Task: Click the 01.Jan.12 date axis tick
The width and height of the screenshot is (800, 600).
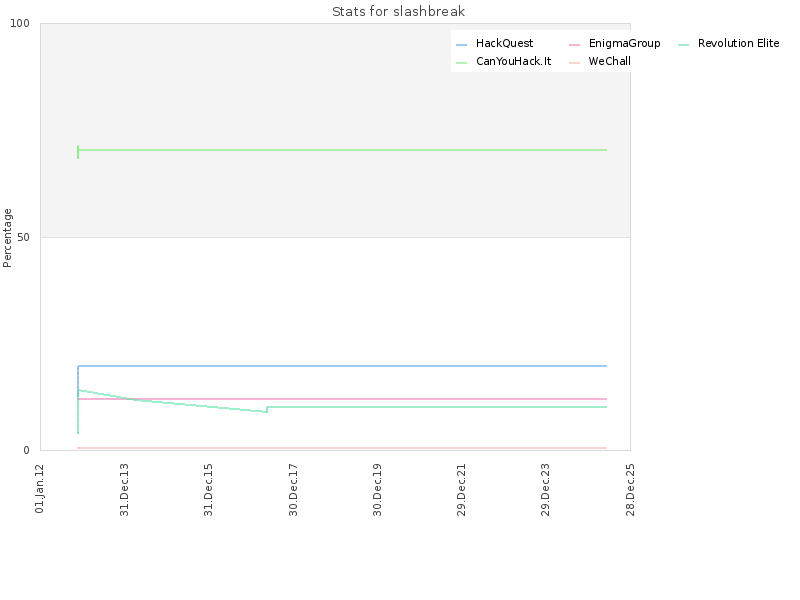Action: [x=39, y=488]
